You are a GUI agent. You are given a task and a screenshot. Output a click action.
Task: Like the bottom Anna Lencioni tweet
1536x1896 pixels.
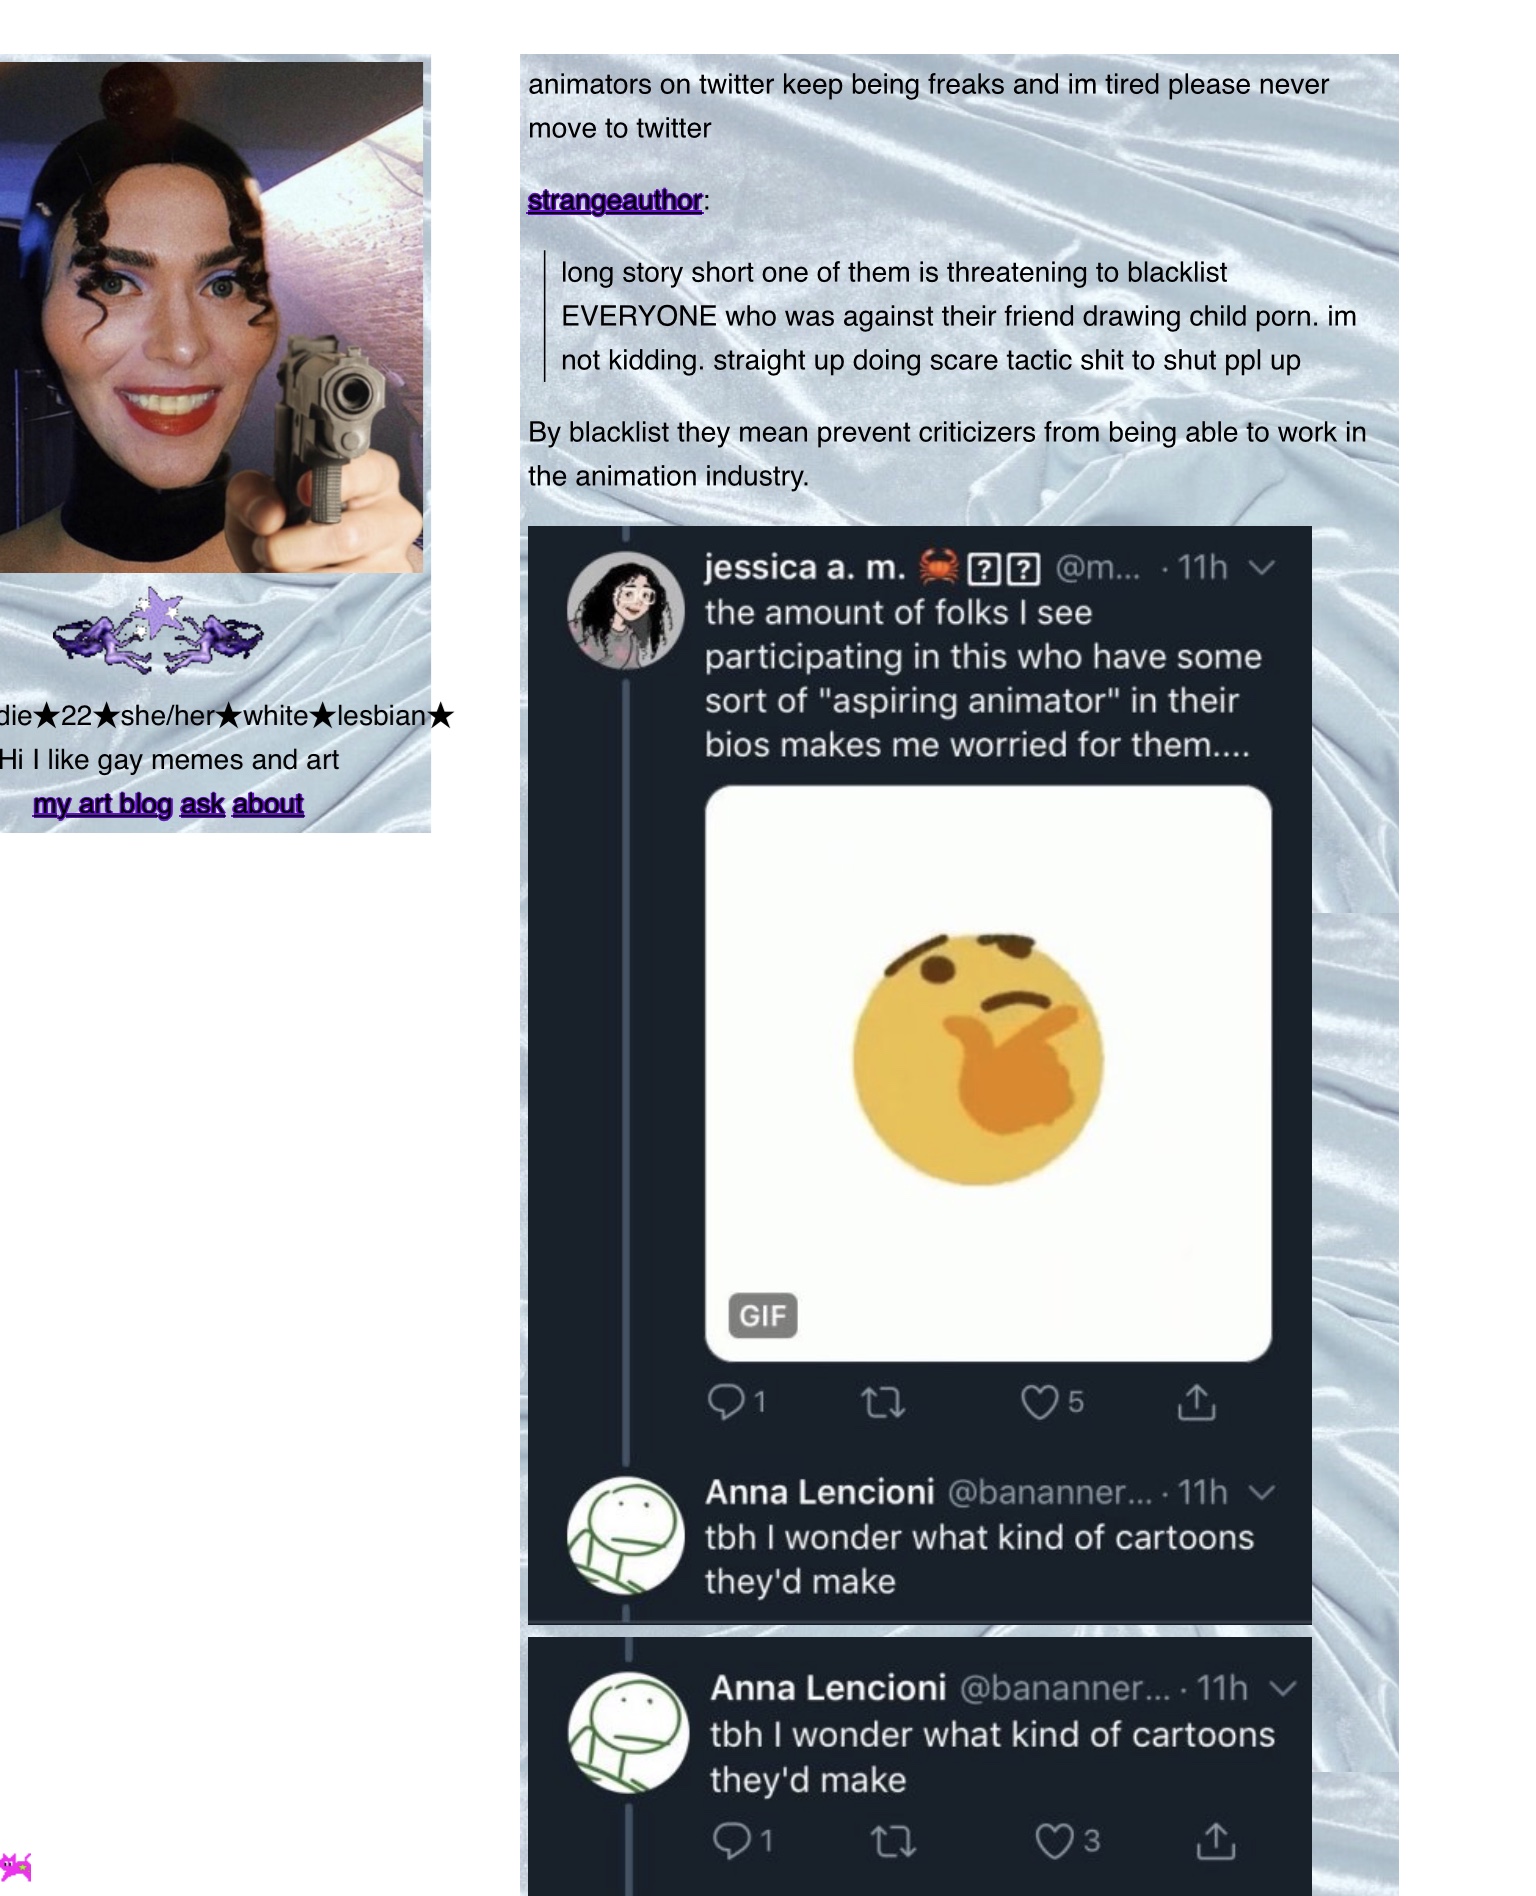coord(1054,1841)
